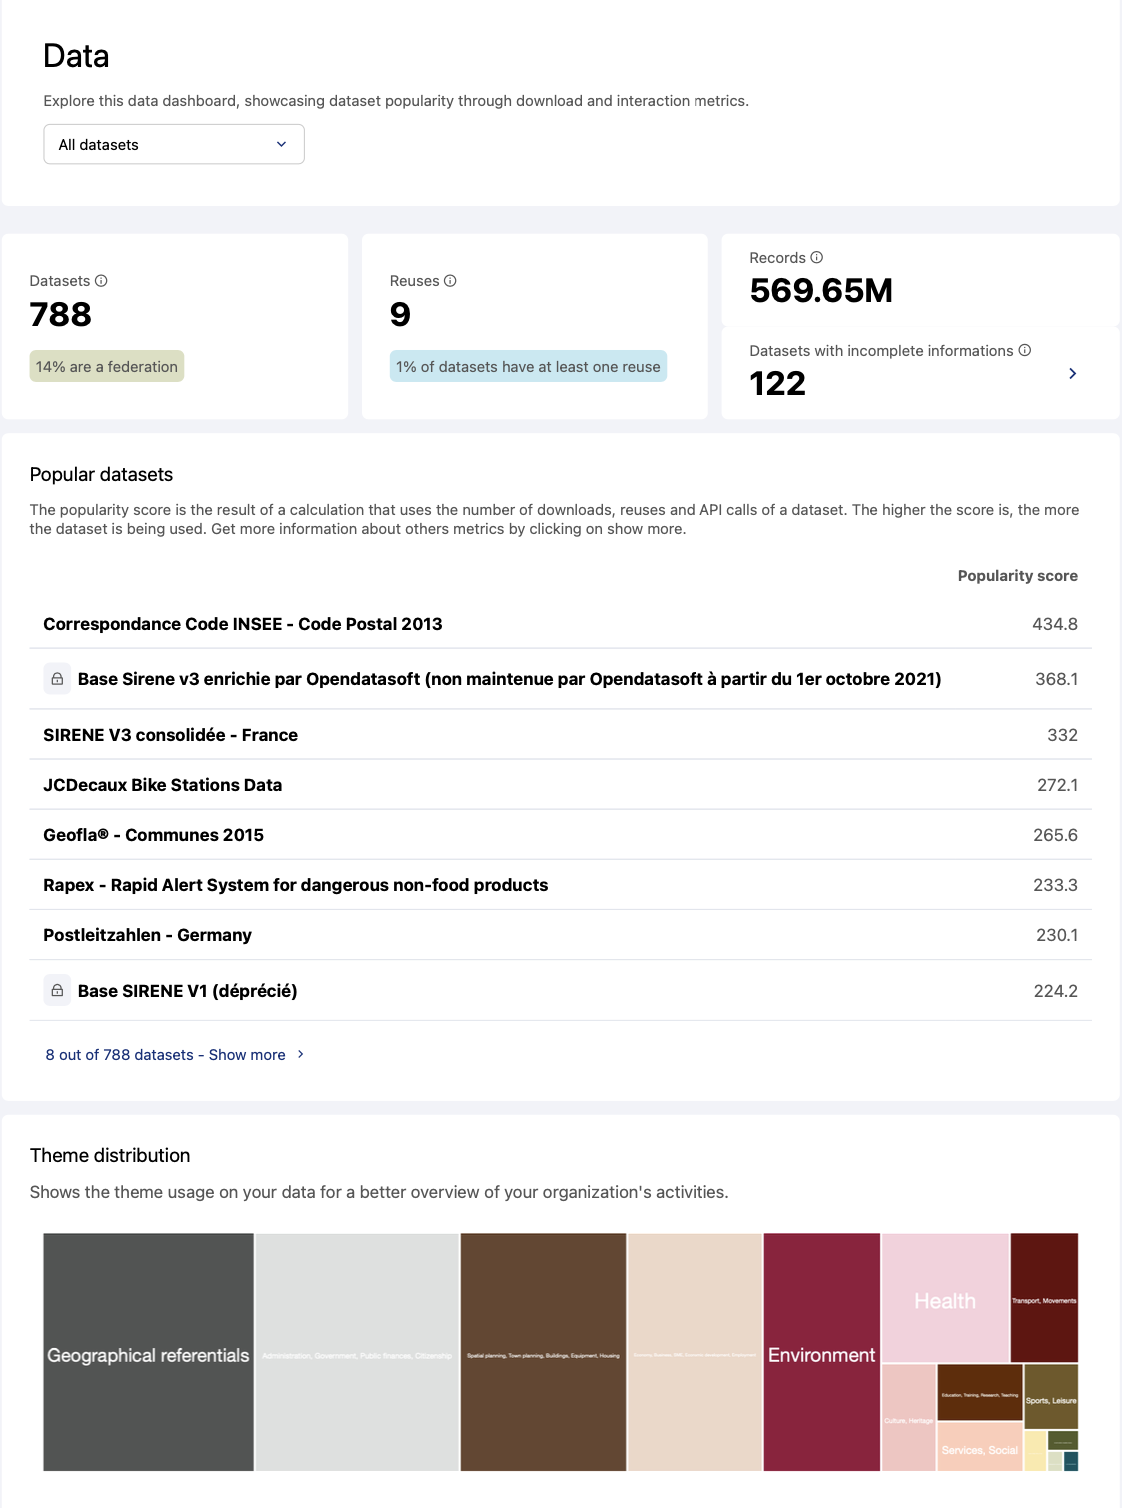Open Correspondance Code INSEE - Code Postal 2013

pos(243,624)
